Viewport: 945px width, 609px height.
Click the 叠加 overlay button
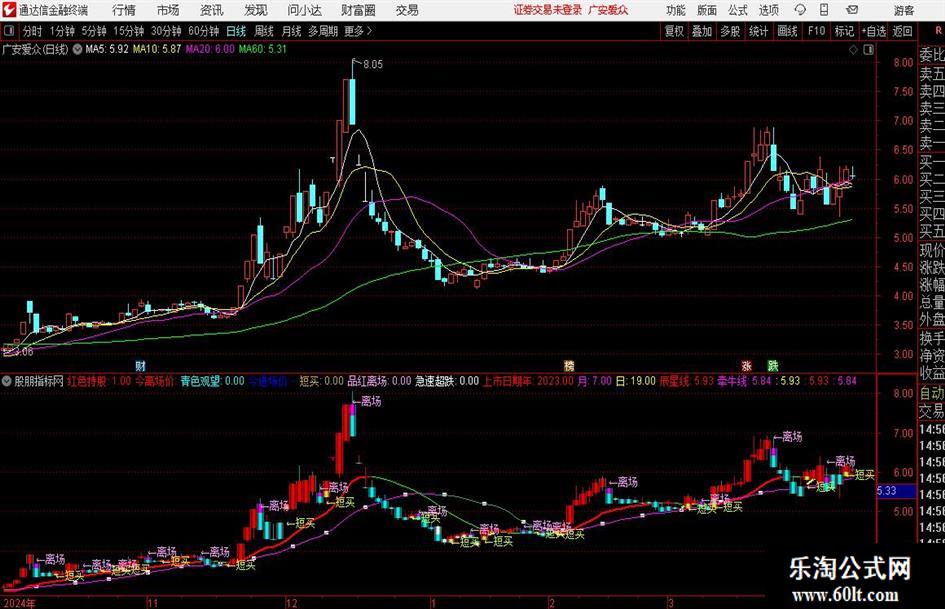click(702, 31)
